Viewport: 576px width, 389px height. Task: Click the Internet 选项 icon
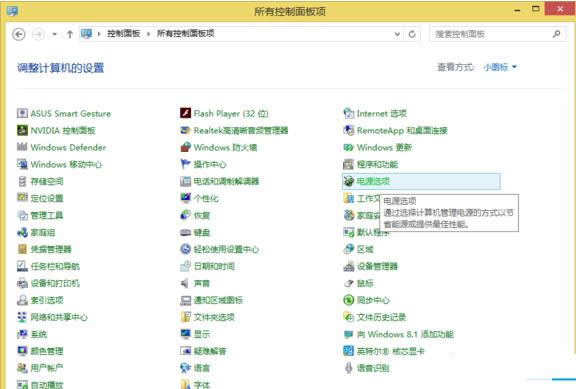(348, 113)
